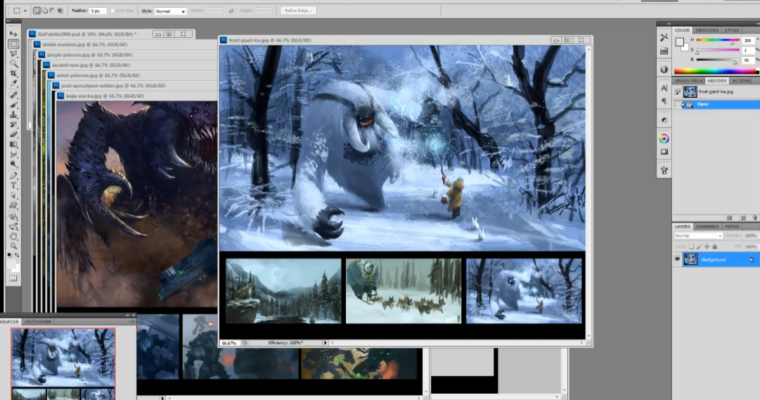Open the tool preset picker arrow
The width and height of the screenshot is (760, 400).
coord(25,11)
